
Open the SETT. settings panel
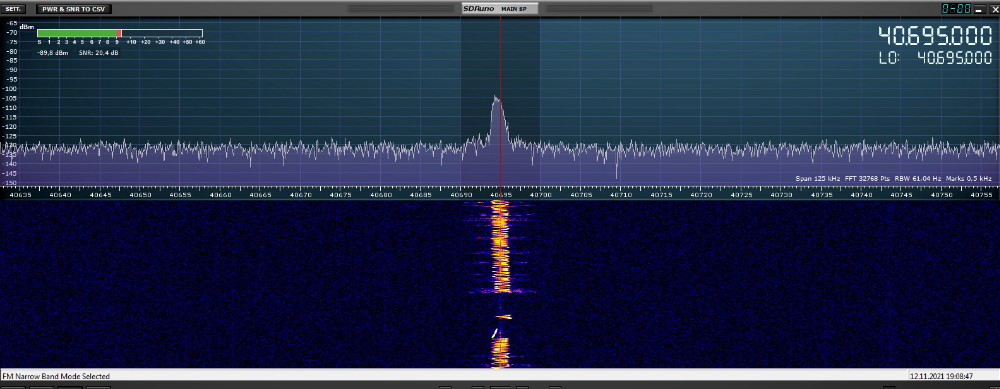pyautogui.click(x=14, y=9)
